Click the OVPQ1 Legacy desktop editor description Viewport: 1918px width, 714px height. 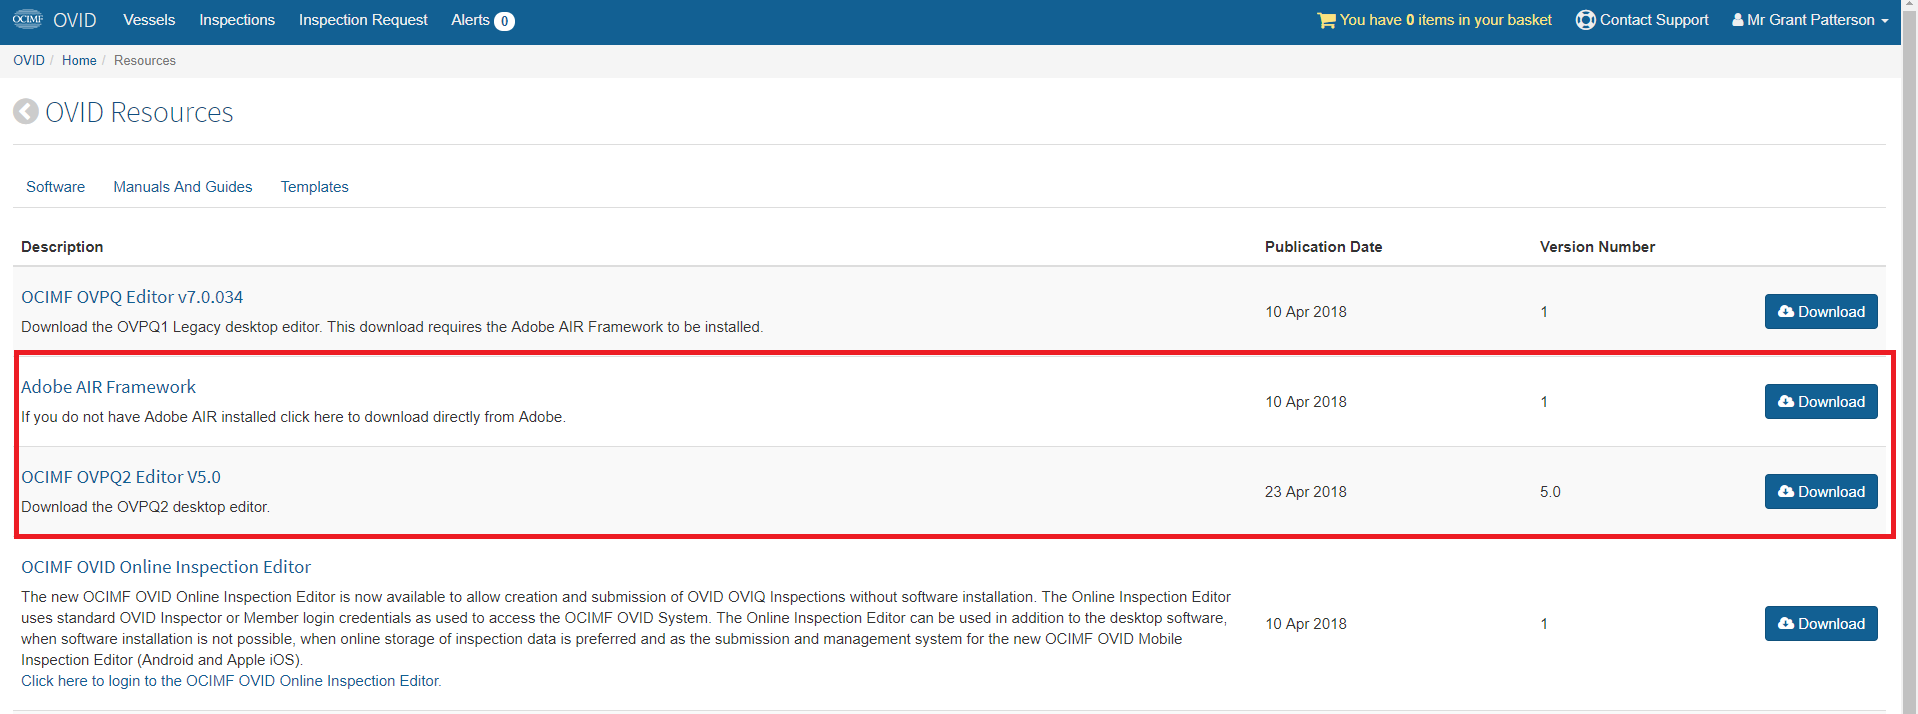(392, 327)
